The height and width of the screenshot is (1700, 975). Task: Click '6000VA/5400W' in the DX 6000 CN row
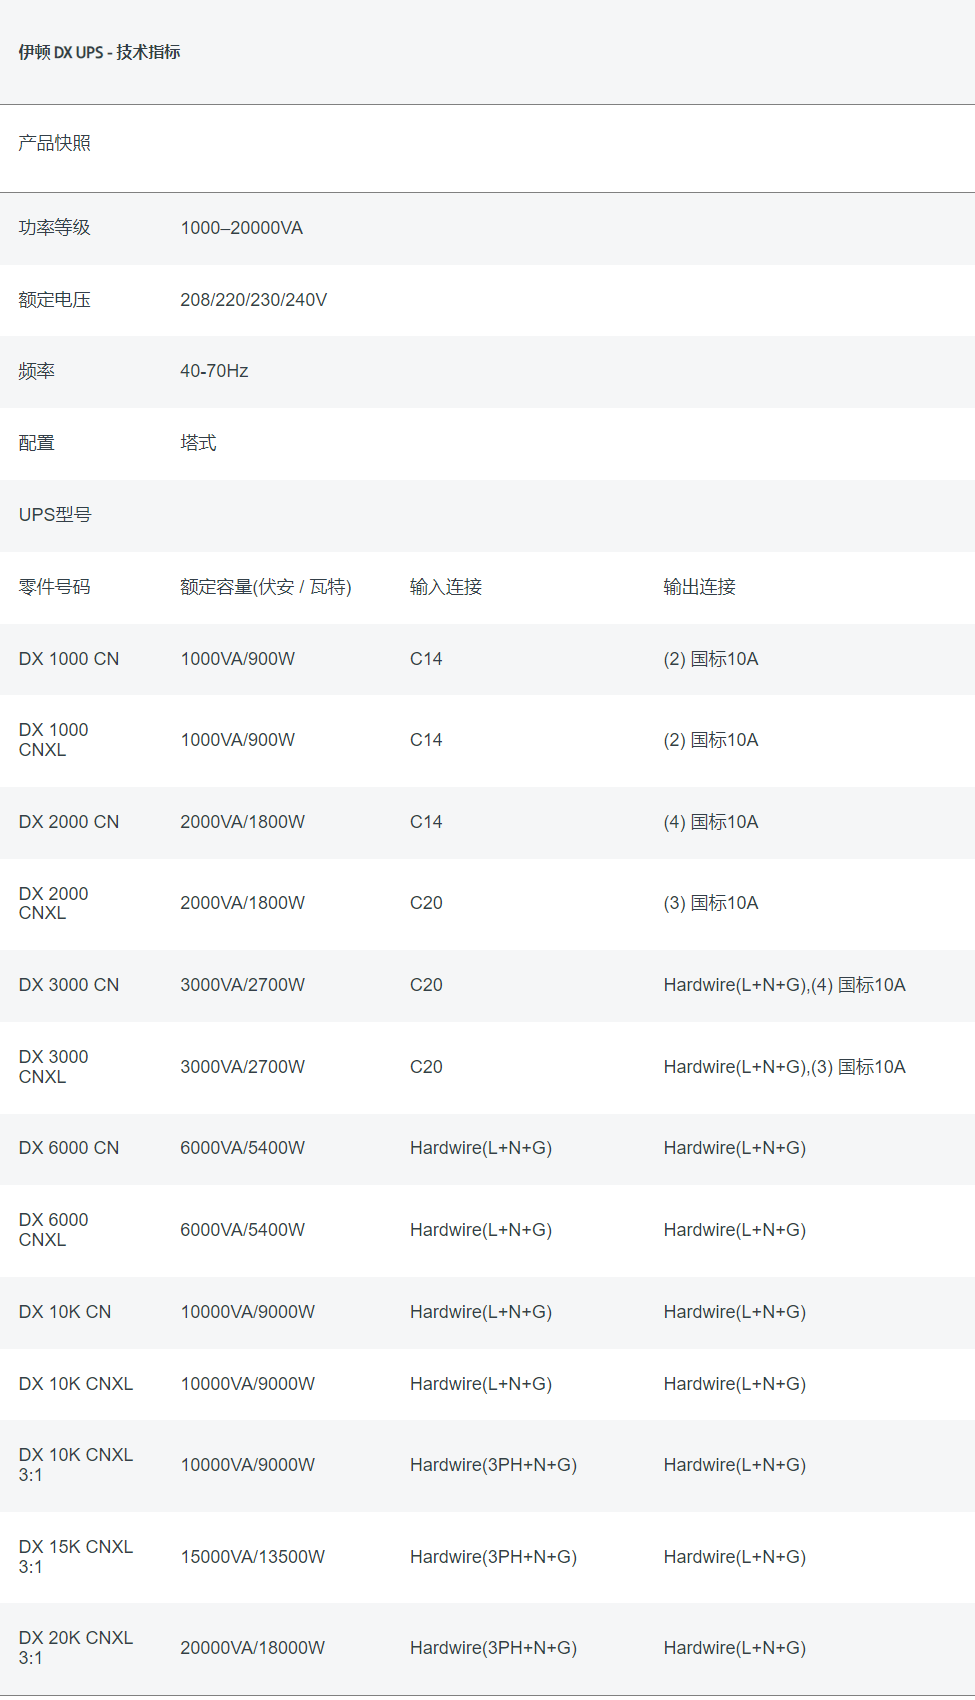(243, 1148)
